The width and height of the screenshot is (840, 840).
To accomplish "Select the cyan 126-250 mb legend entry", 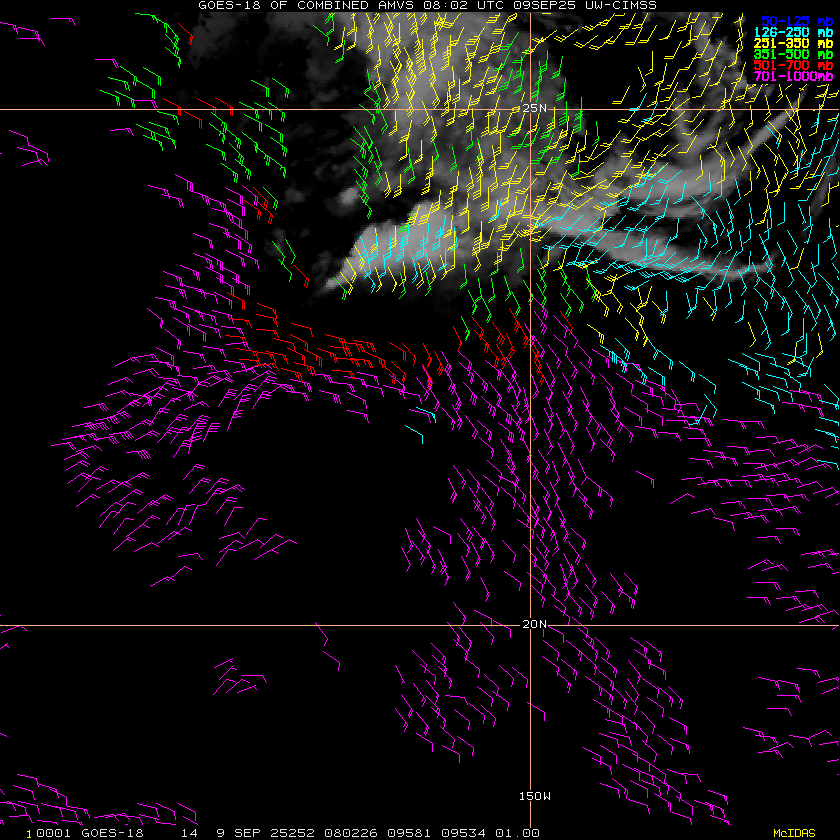I will point(794,32).
